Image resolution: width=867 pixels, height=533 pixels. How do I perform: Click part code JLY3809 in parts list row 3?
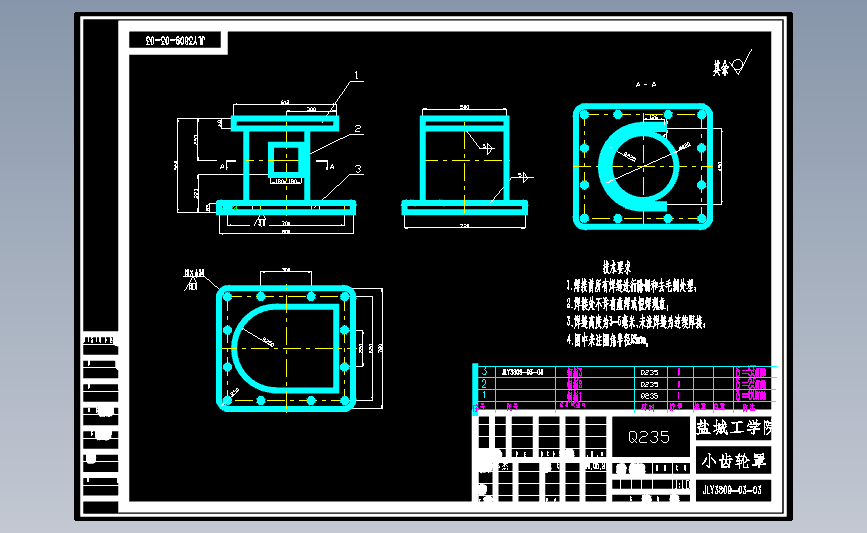(523, 372)
